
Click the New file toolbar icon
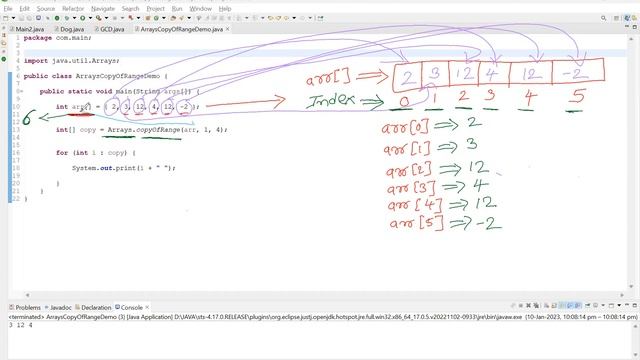click(x=5, y=18)
